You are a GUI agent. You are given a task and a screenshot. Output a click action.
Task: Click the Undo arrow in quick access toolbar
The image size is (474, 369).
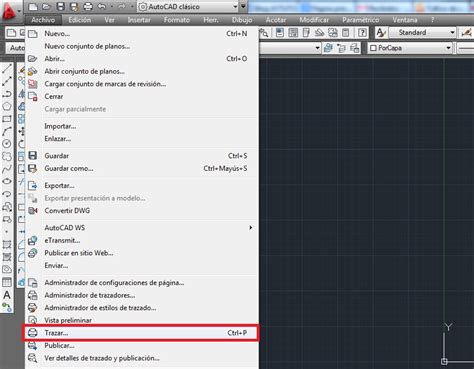(x=102, y=7)
